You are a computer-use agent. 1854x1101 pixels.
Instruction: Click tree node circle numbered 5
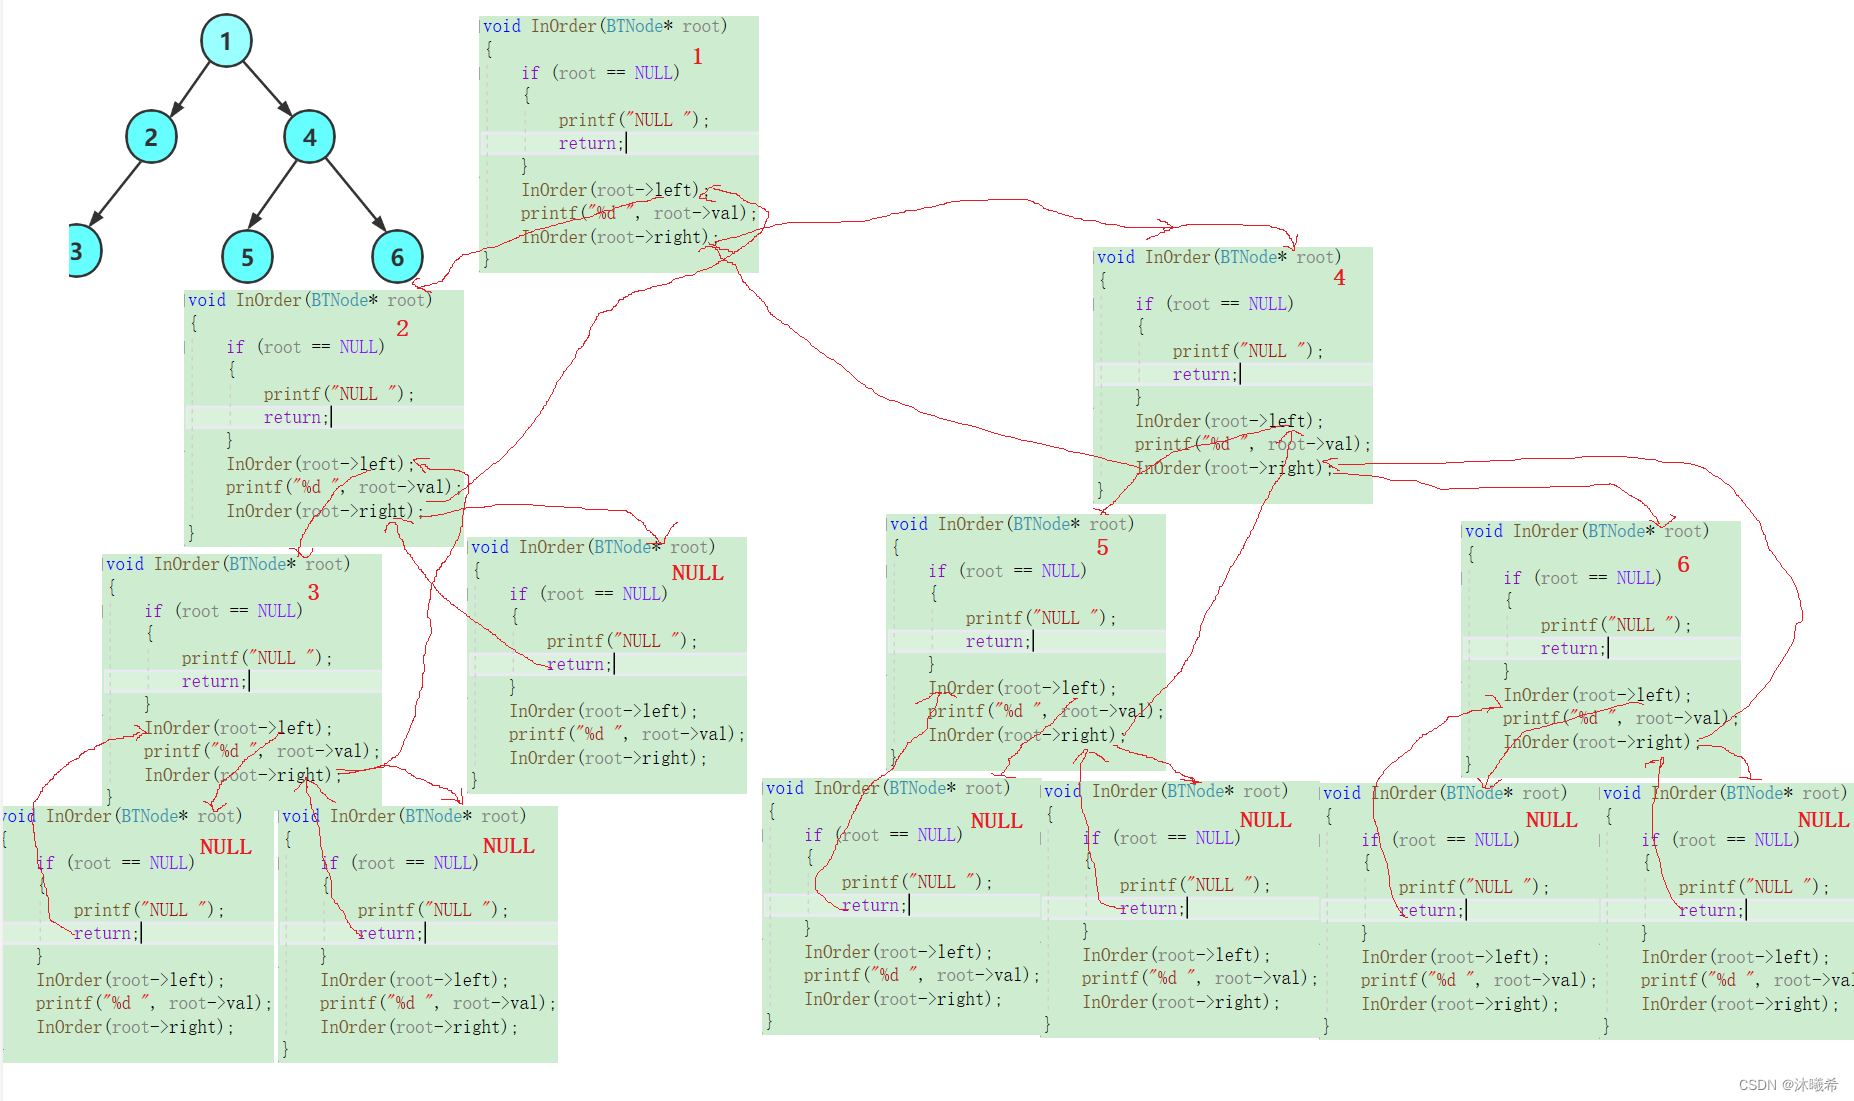tap(247, 257)
